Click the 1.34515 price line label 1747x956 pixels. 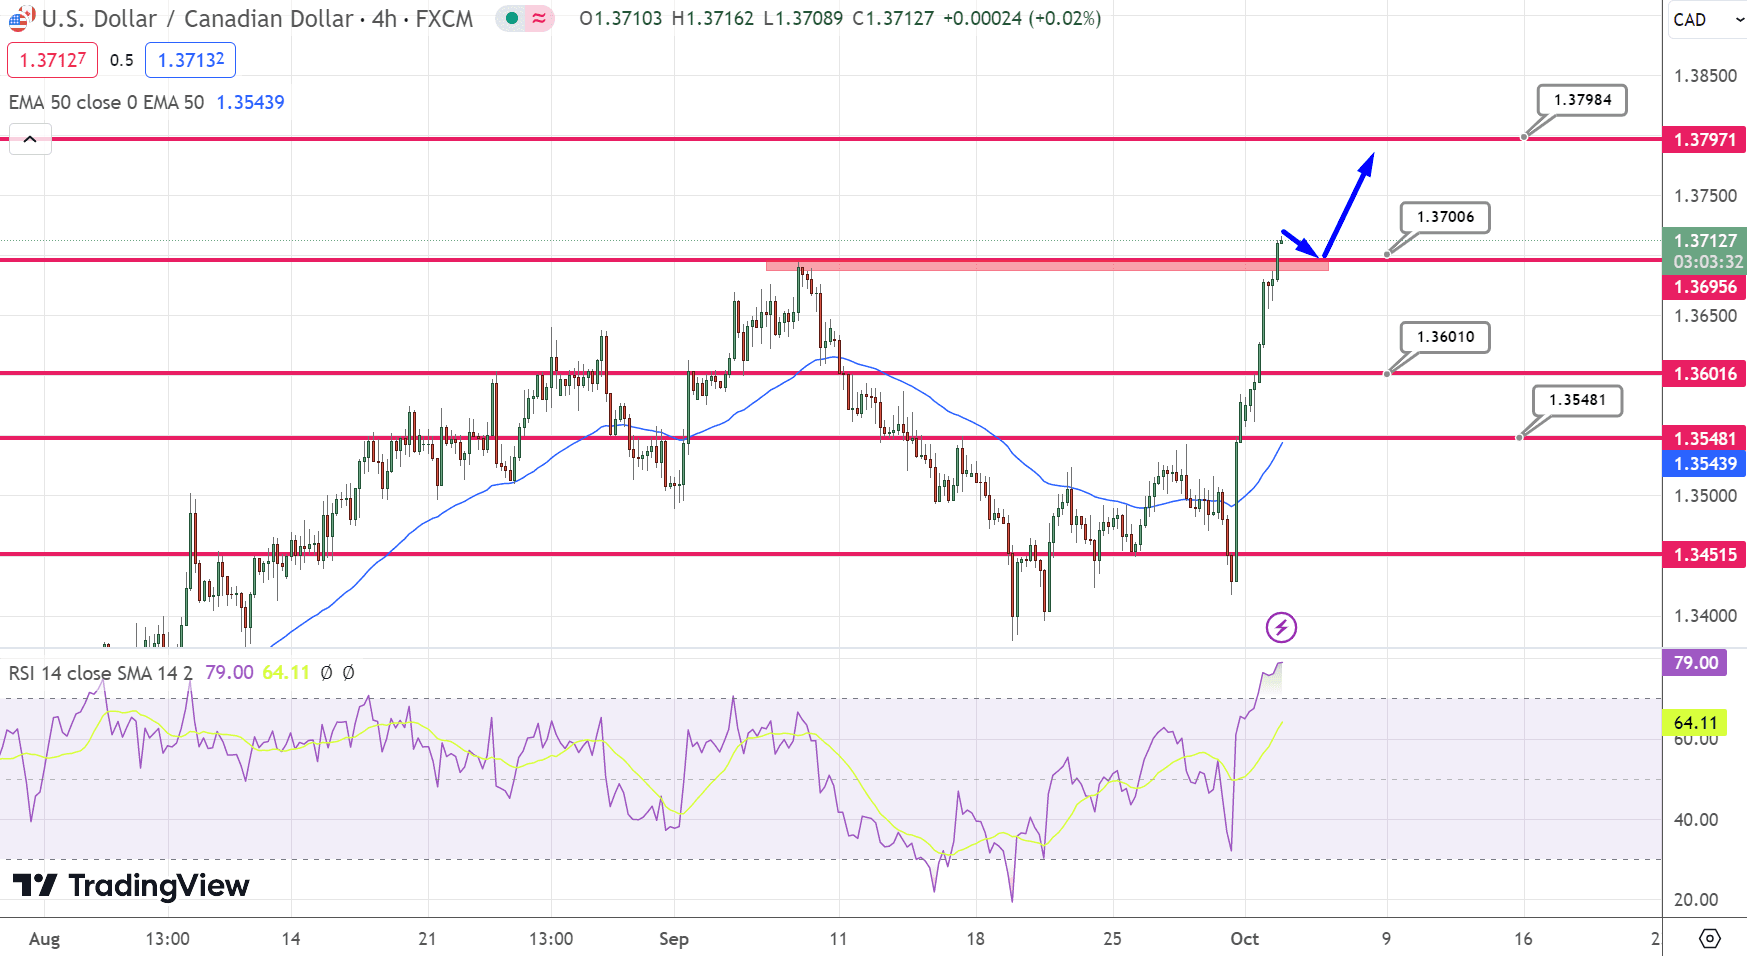pos(1704,555)
